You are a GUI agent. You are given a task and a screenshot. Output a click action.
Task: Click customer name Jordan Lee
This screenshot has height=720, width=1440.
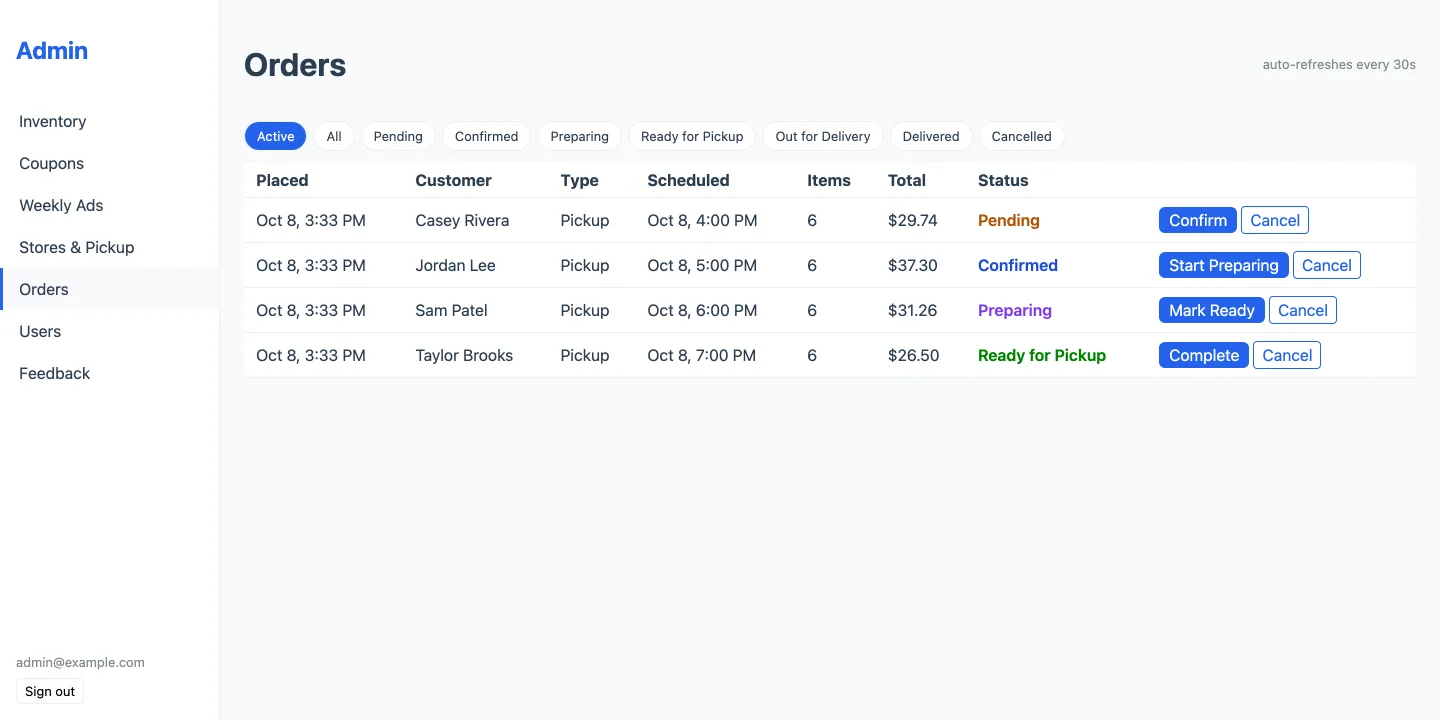pos(455,265)
